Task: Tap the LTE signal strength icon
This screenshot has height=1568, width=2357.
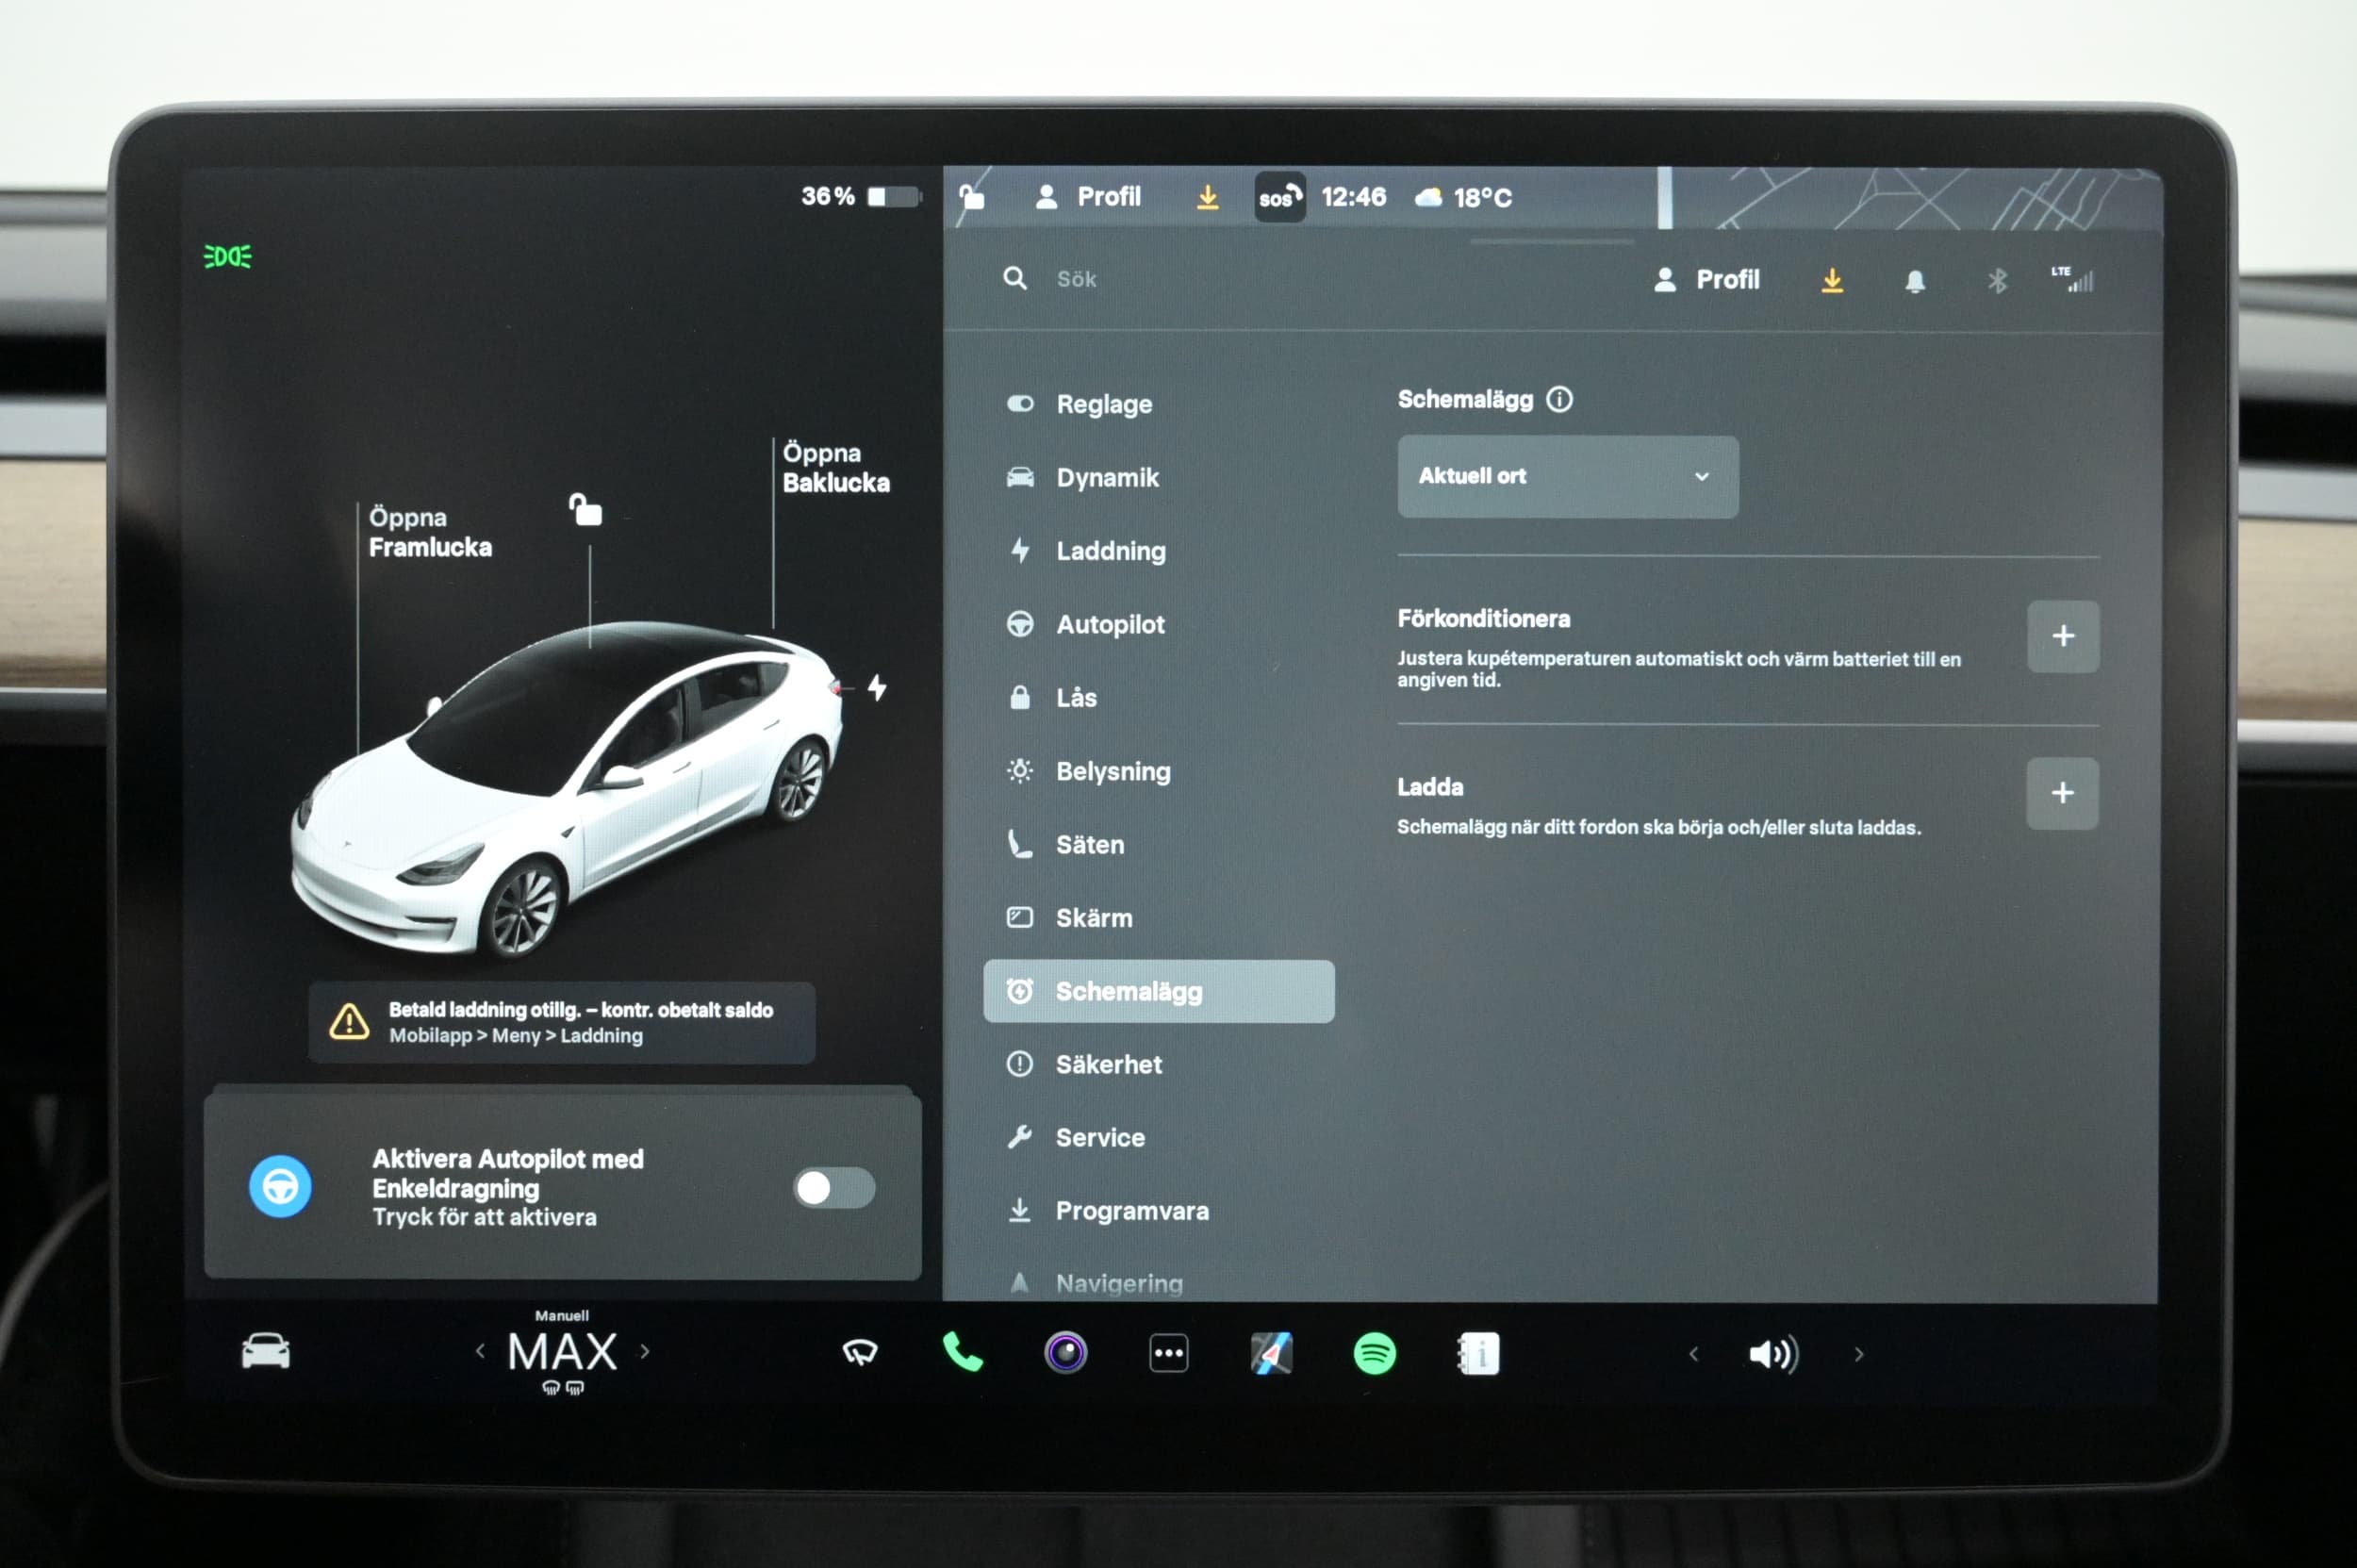Action: (2071, 279)
